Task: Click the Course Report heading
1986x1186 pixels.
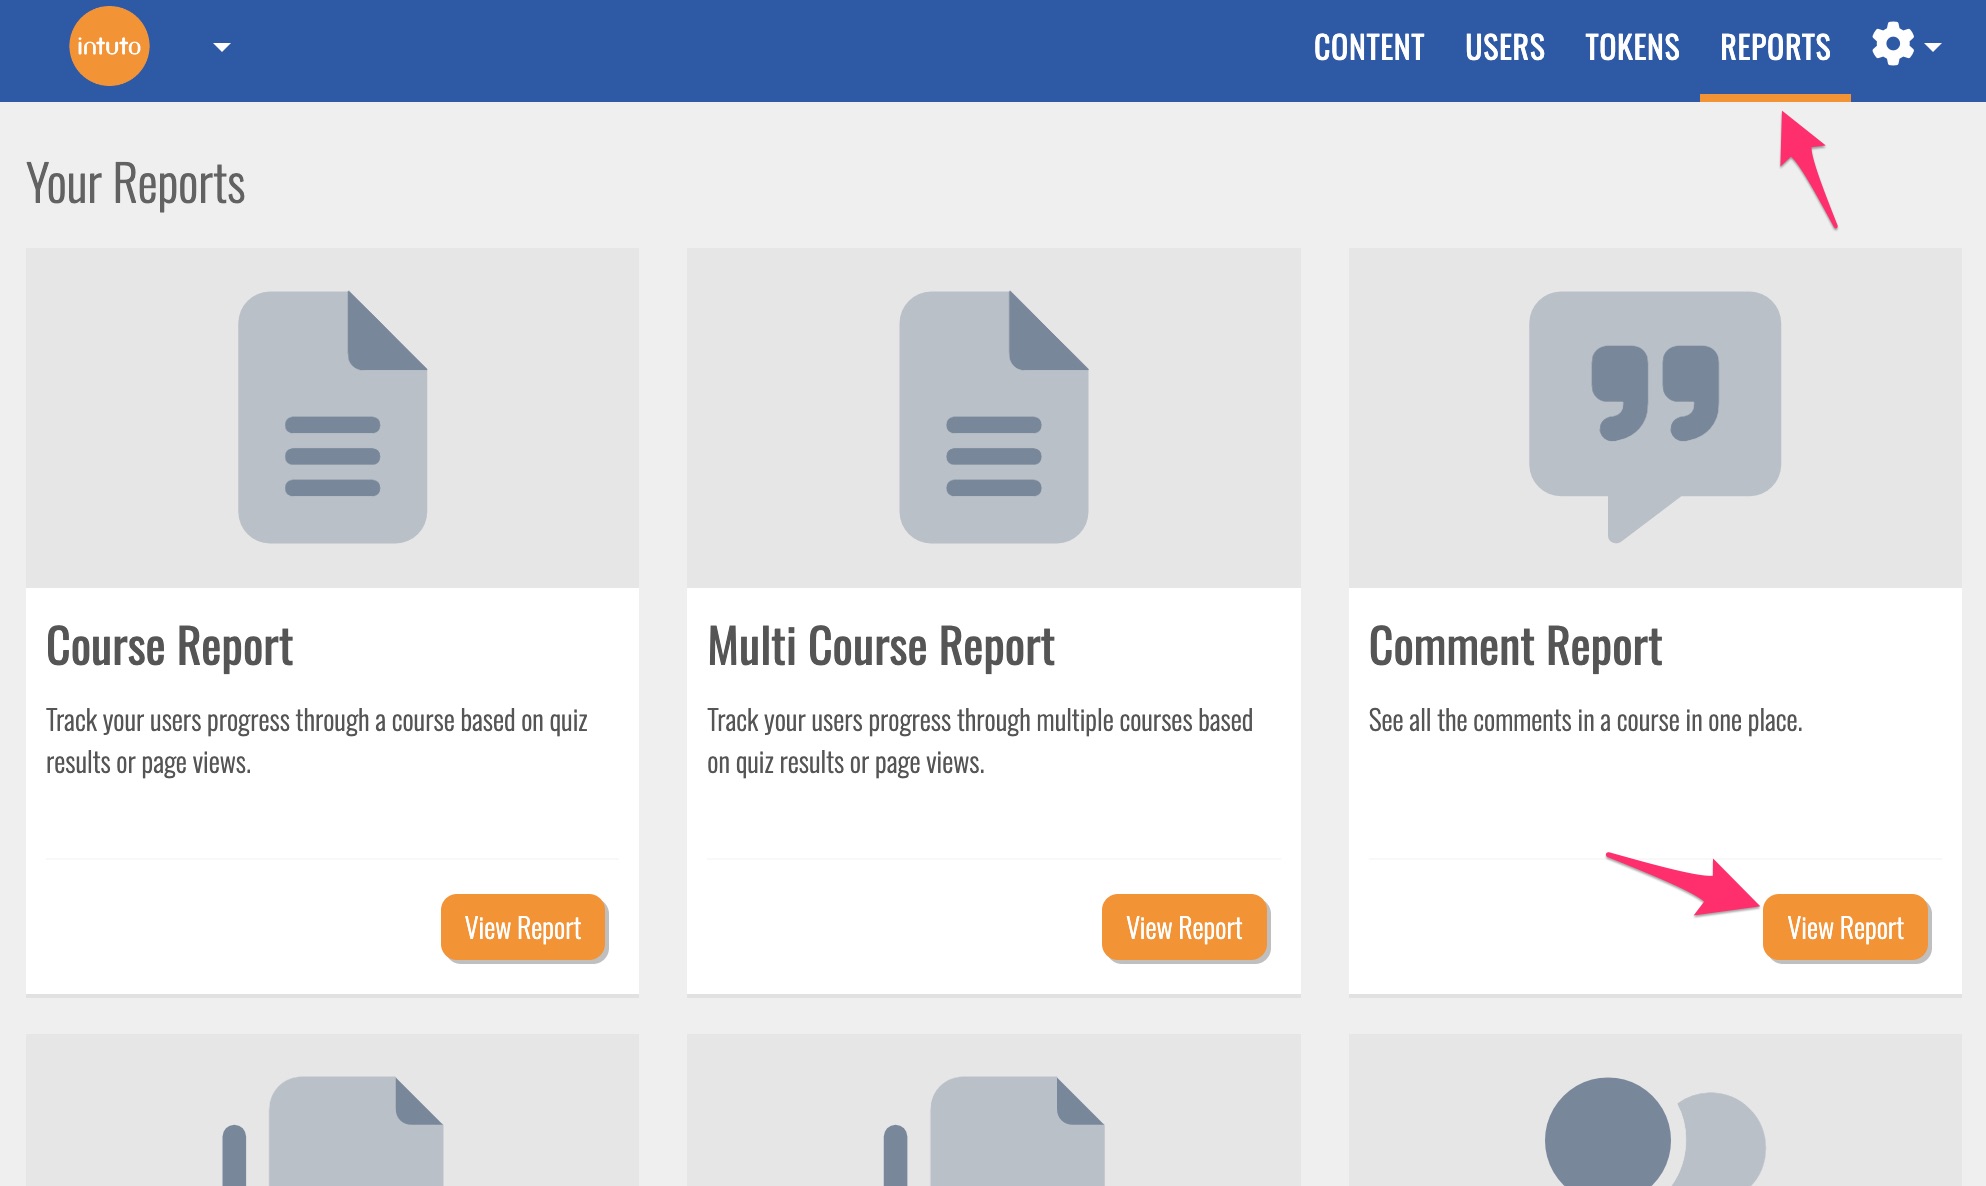Action: (169, 646)
